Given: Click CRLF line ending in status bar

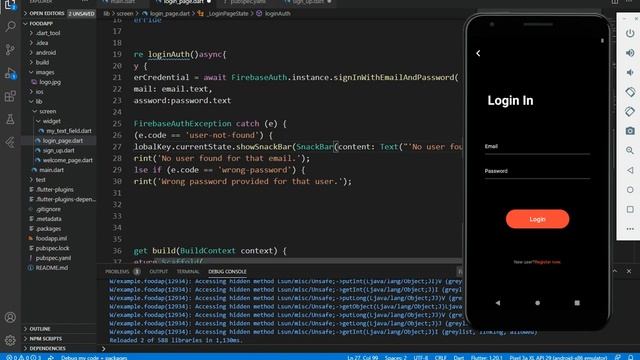Looking at the screenshot, I should click(x=440, y=358).
